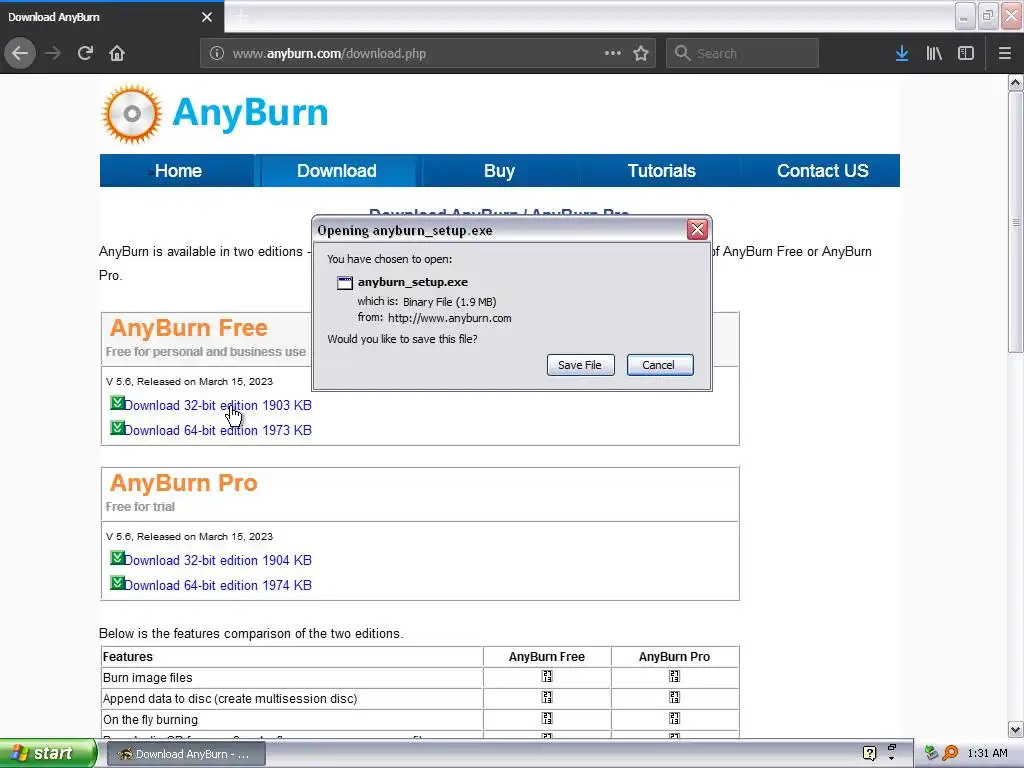Go back using the browser back arrow

click(20, 53)
